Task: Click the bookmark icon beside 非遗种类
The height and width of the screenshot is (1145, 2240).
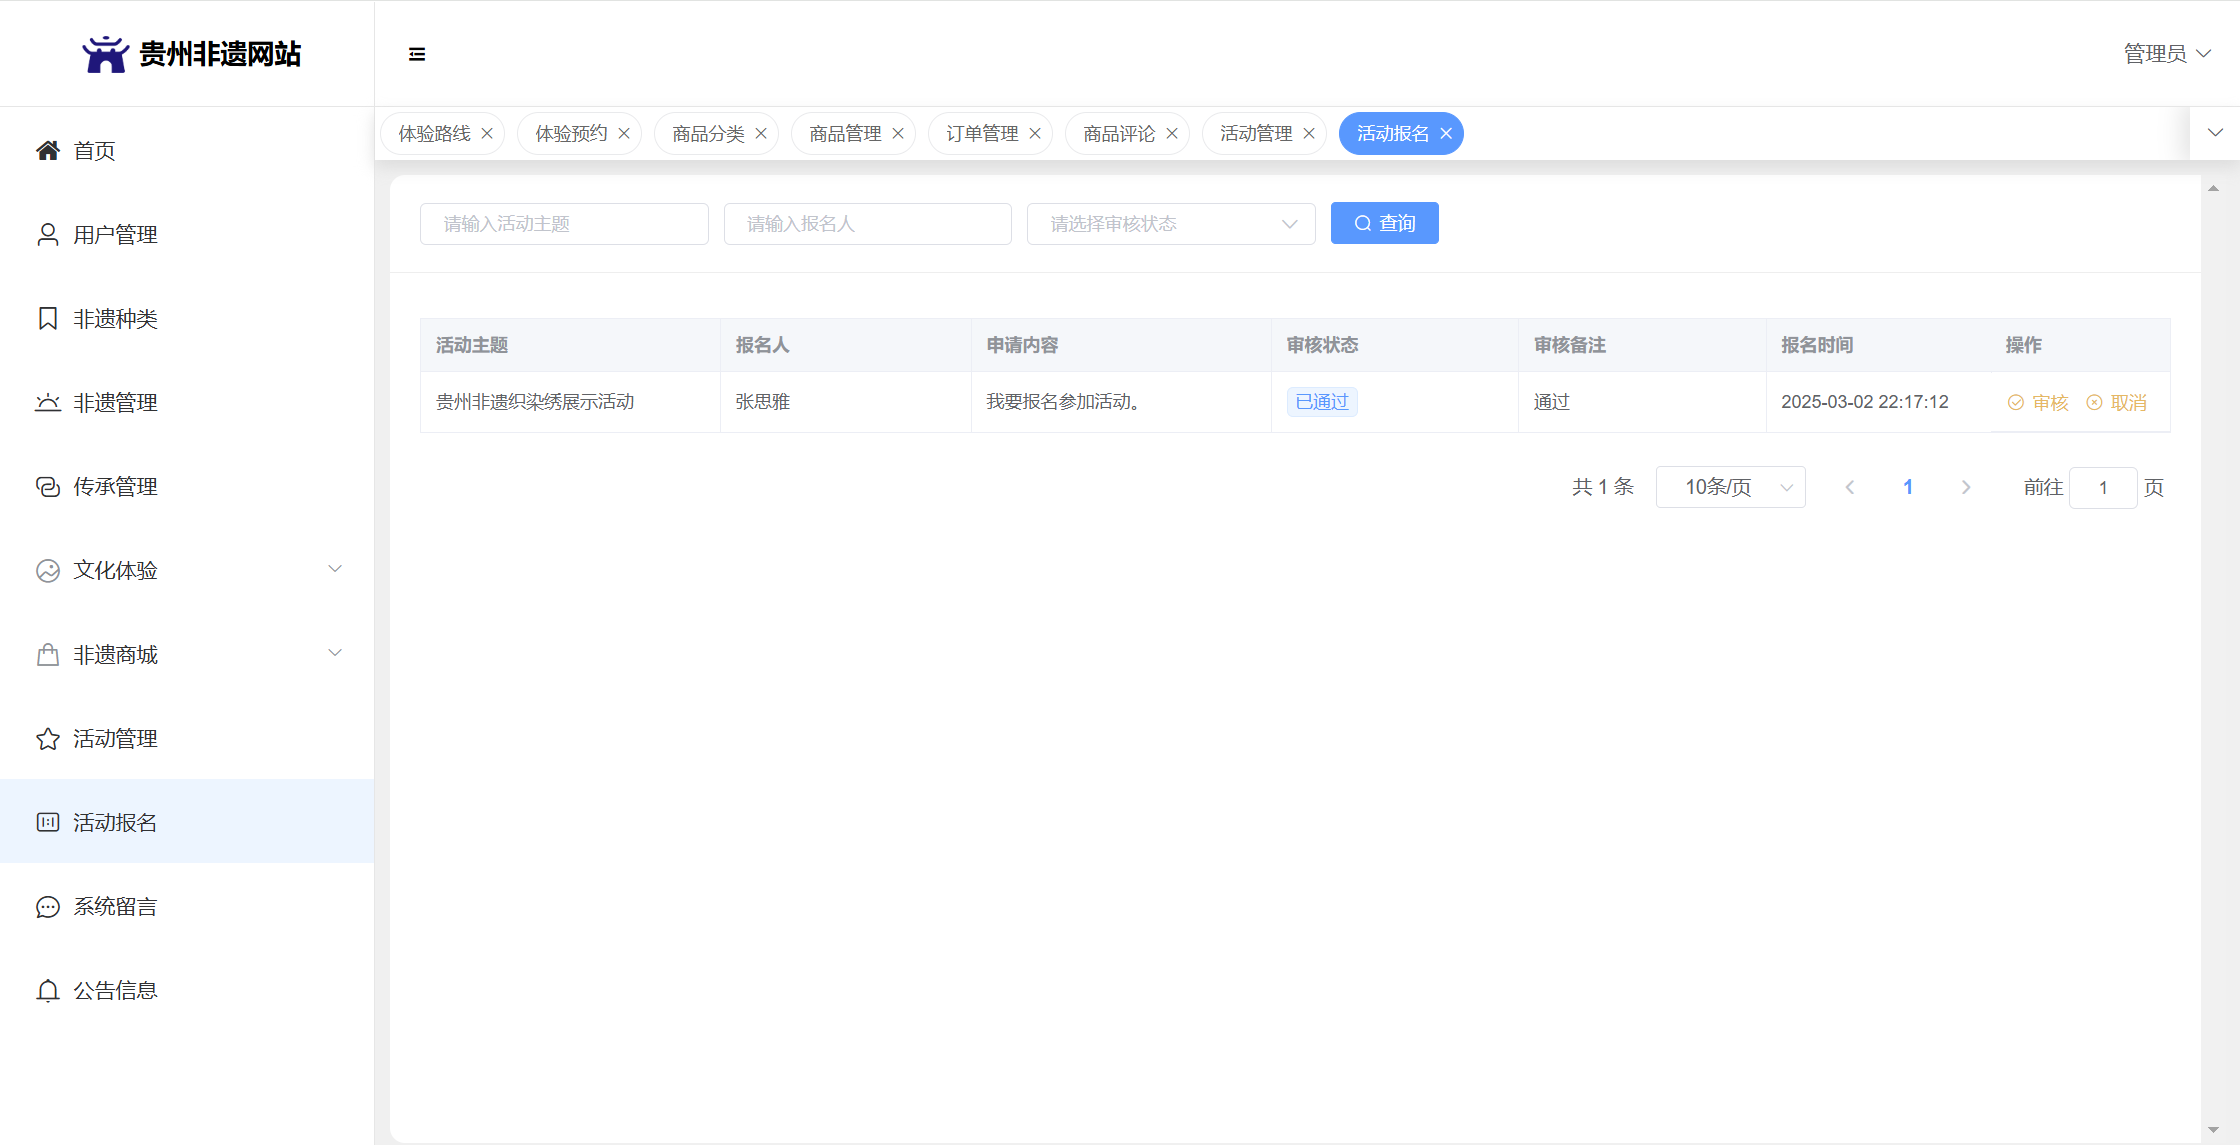Action: click(47, 318)
